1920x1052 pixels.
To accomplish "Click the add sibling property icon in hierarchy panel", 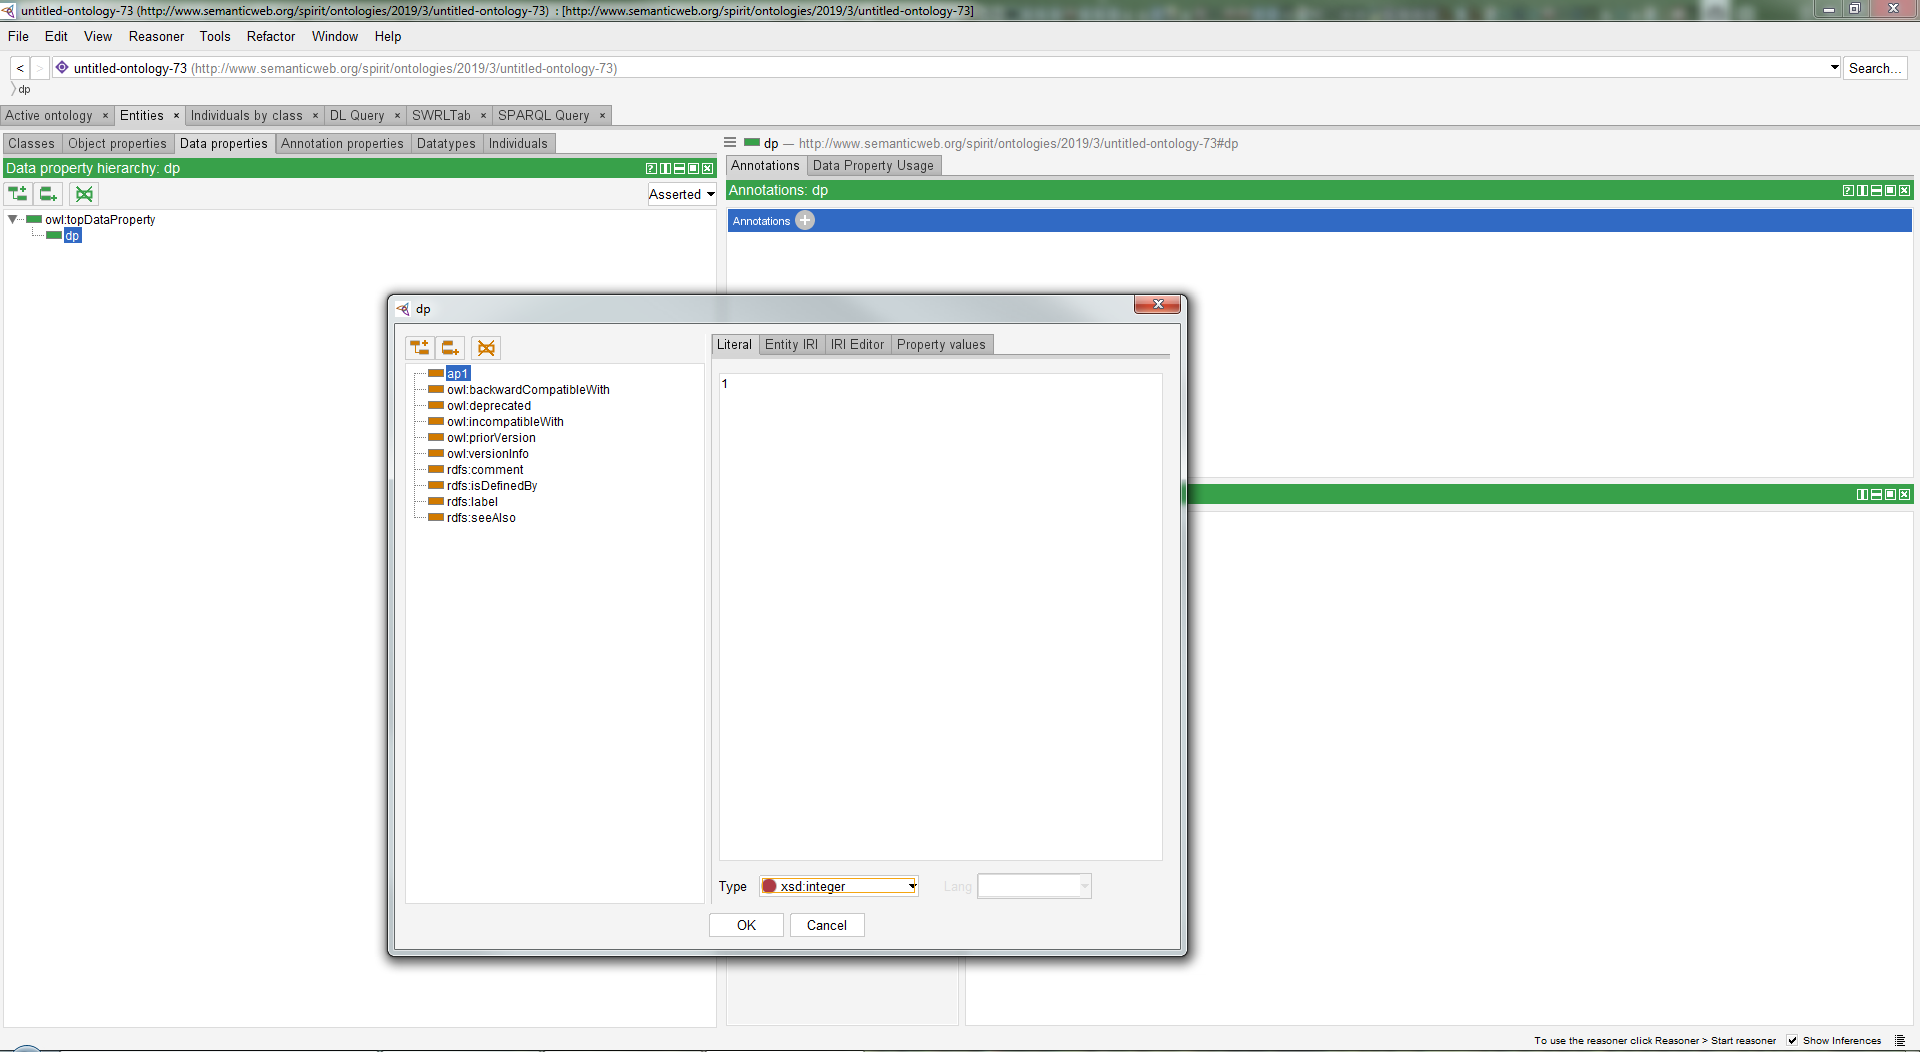I will pos(48,194).
